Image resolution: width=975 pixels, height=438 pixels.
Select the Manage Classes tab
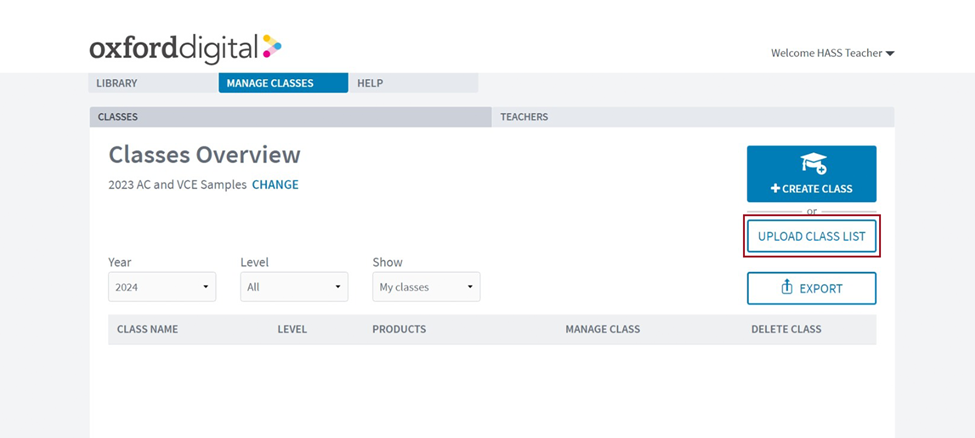pyautogui.click(x=283, y=83)
